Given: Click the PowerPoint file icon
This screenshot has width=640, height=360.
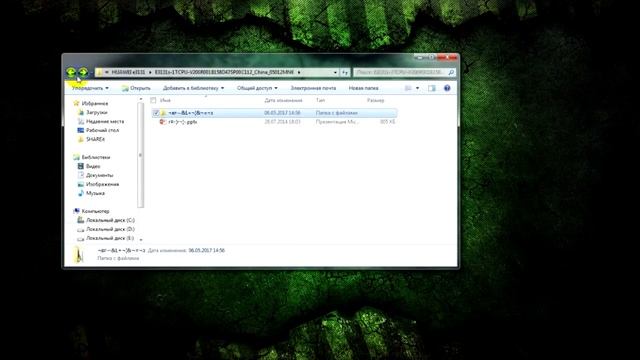Looking at the screenshot, I should point(163,122).
